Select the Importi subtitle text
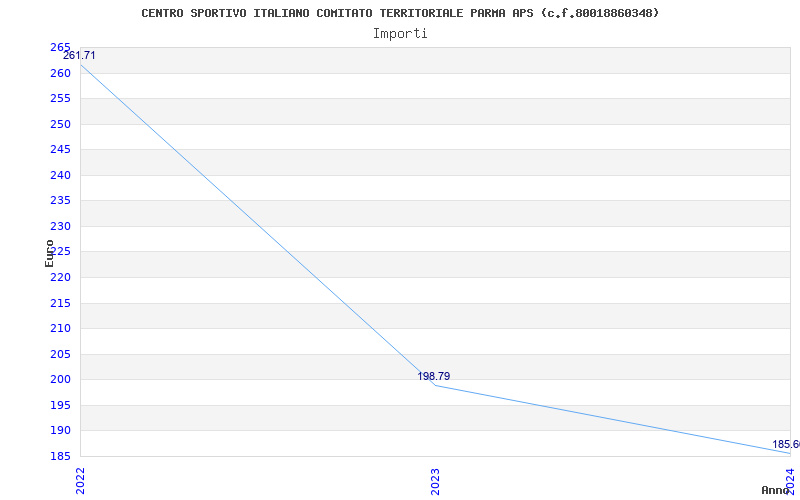Viewport: 800px width, 500px height. tap(400, 34)
